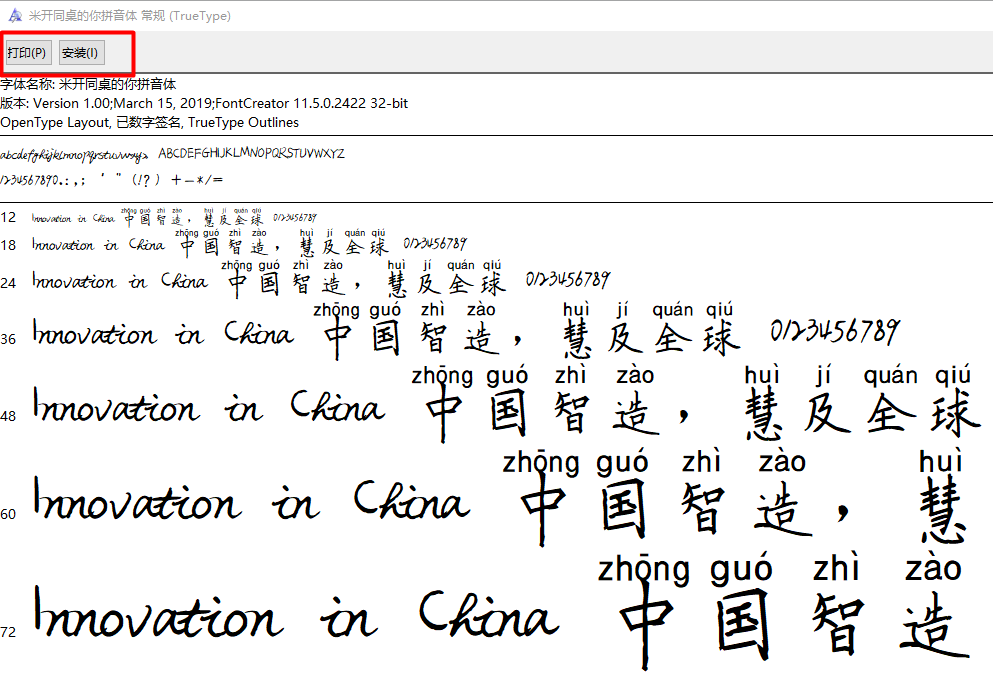This screenshot has width=993, height=694.
Task: Click the size 24 row label
Action: tap(8, 284)
